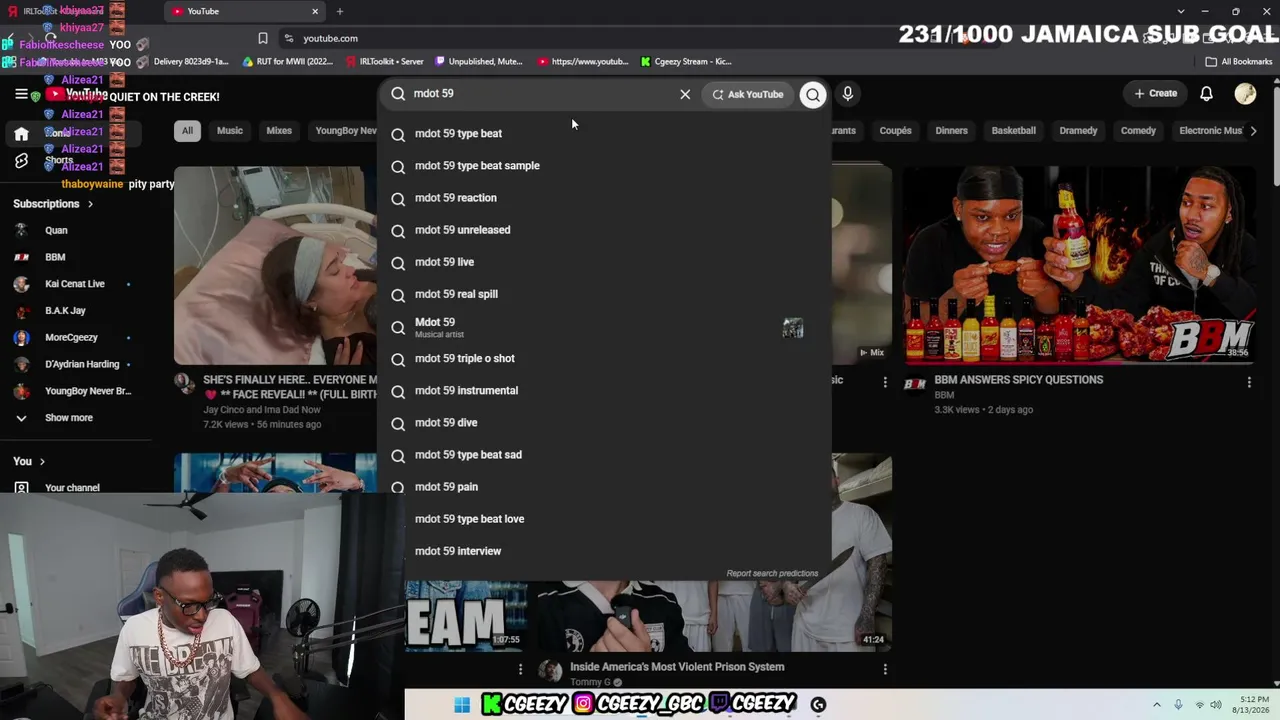This screenshot has height=720, width=1280.
Task: Pick suggestion 'mdot 59 triple o shot'
Action: coord(604,359)
